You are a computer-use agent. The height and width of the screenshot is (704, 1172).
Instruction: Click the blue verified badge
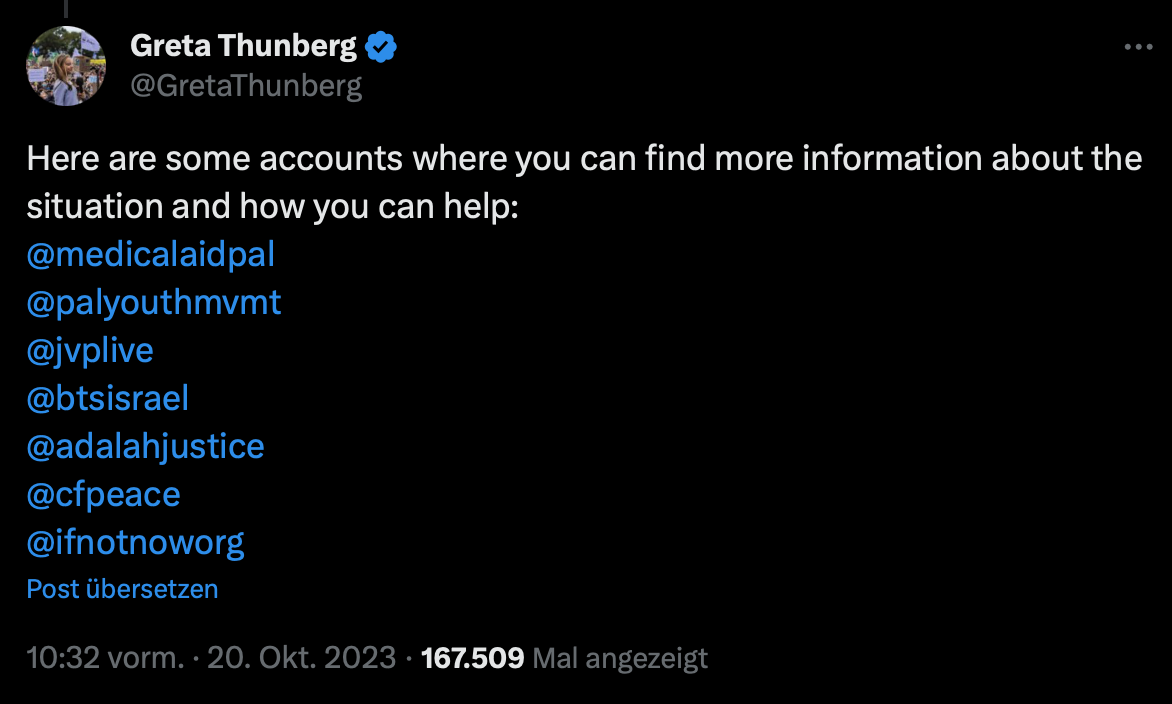point(382,46)
